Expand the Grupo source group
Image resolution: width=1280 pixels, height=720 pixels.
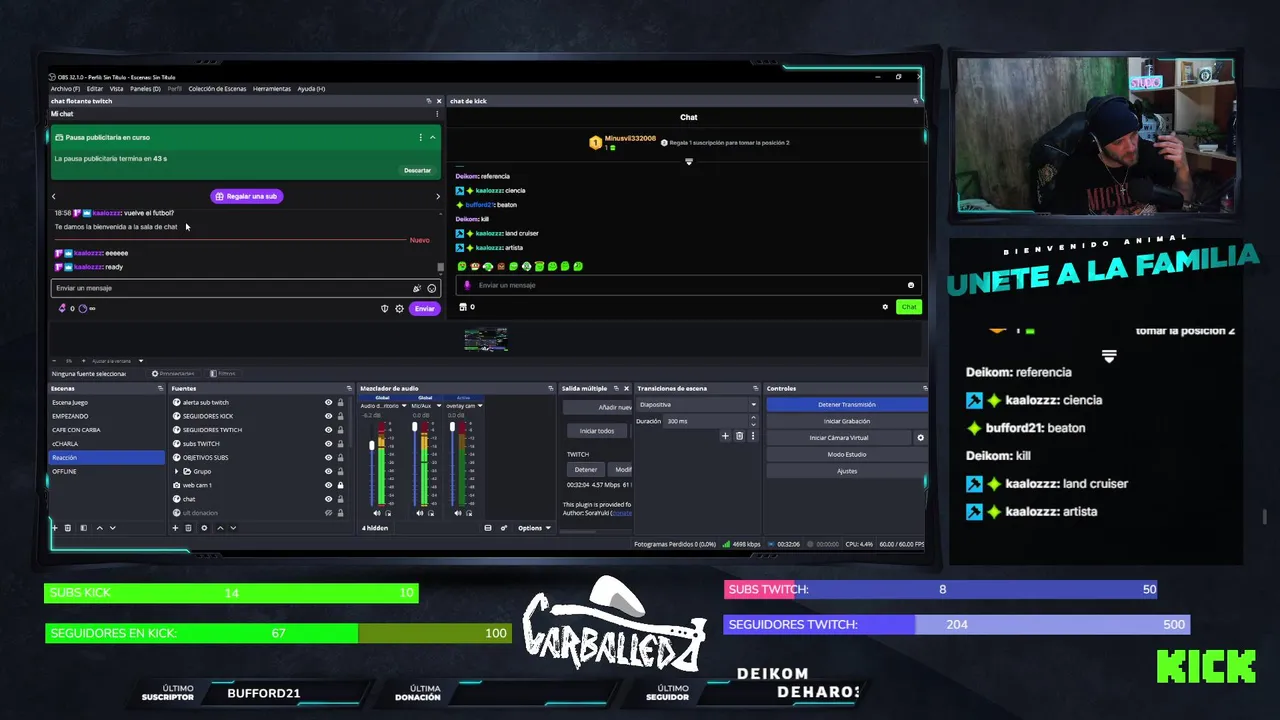coord(177,471)
